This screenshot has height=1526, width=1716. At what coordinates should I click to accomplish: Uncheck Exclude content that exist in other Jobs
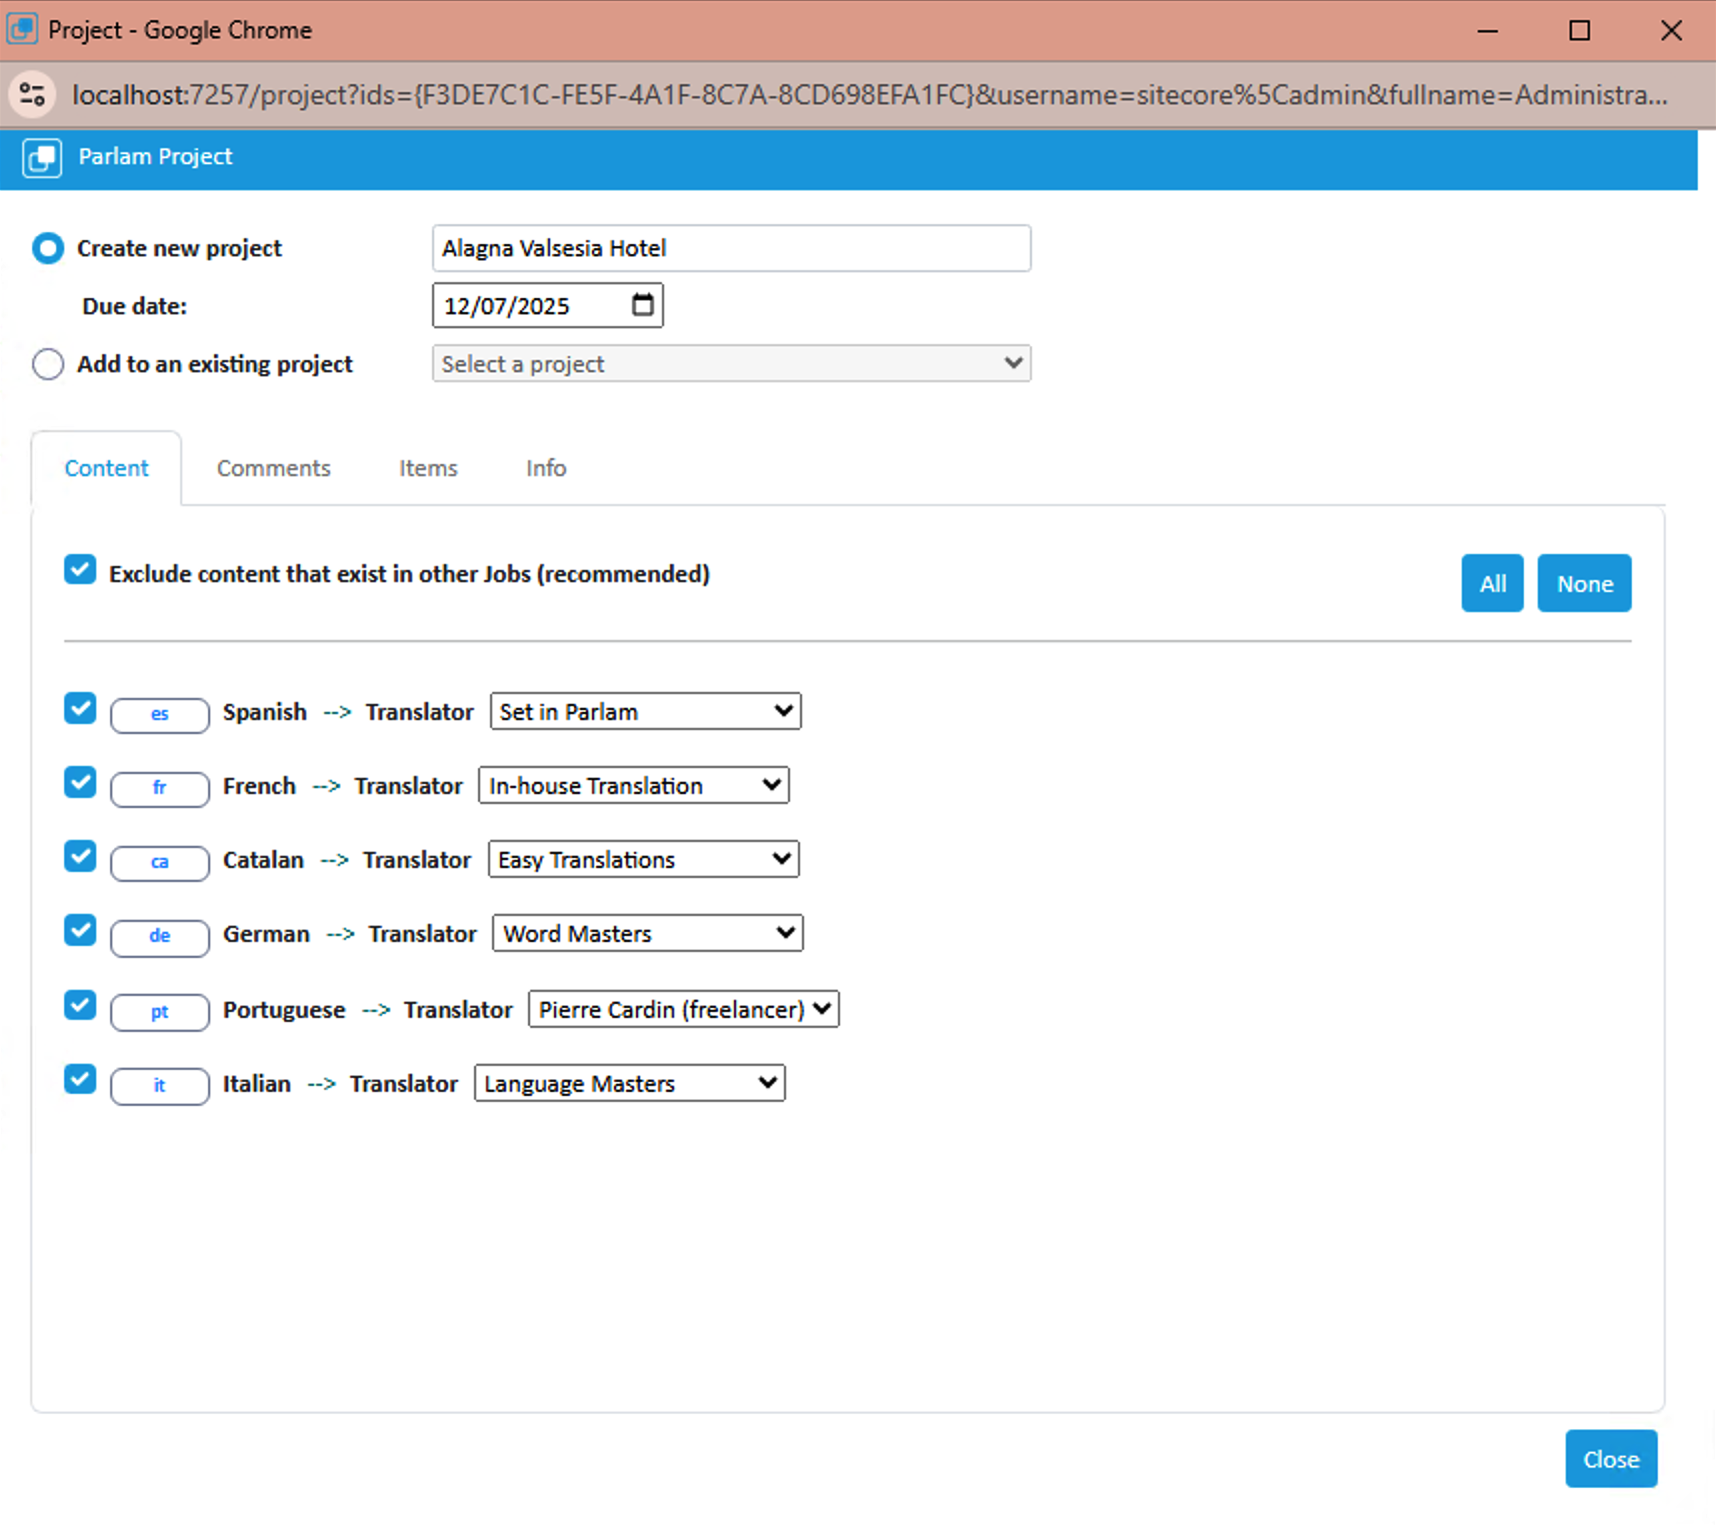click(79, 569)
